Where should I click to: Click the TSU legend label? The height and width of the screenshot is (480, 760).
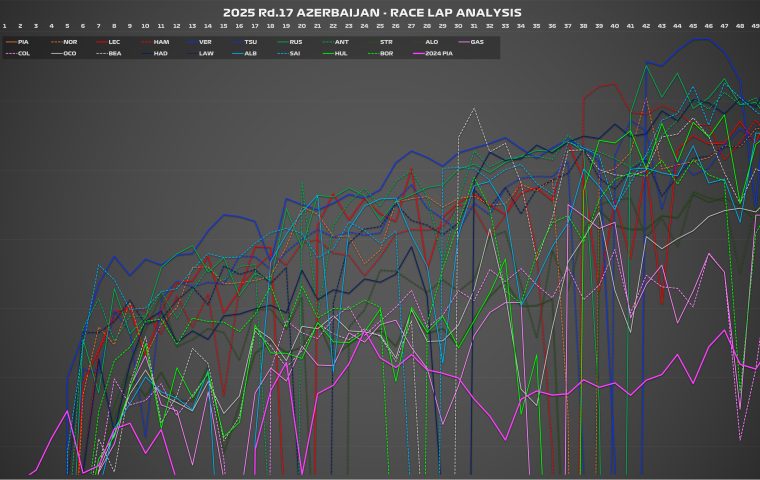coord(251,42)
